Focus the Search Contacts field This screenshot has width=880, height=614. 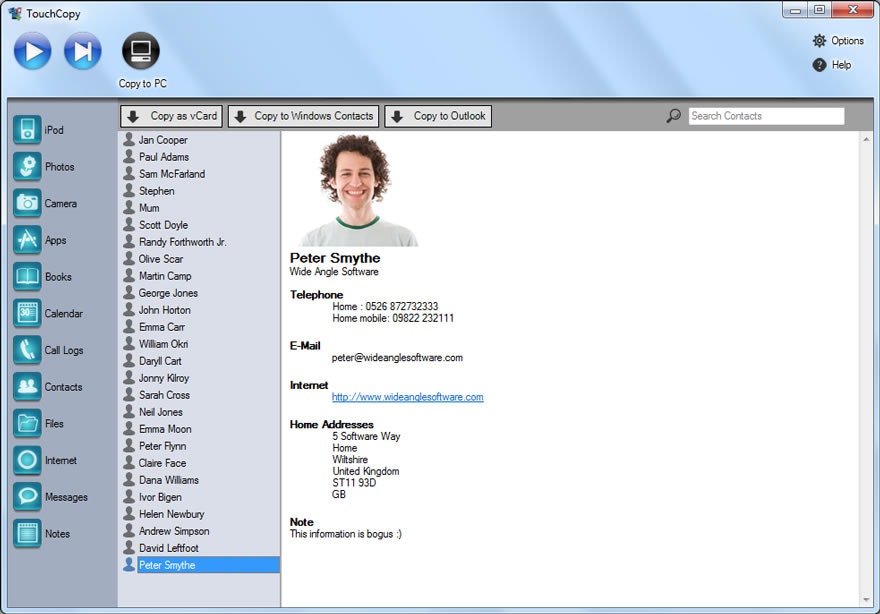point(766,116)
